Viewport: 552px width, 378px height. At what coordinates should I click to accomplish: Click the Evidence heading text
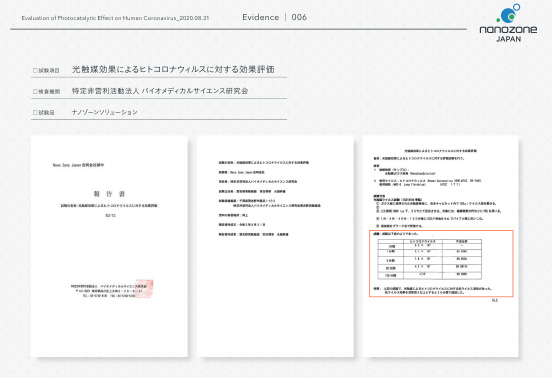(261, 17)
